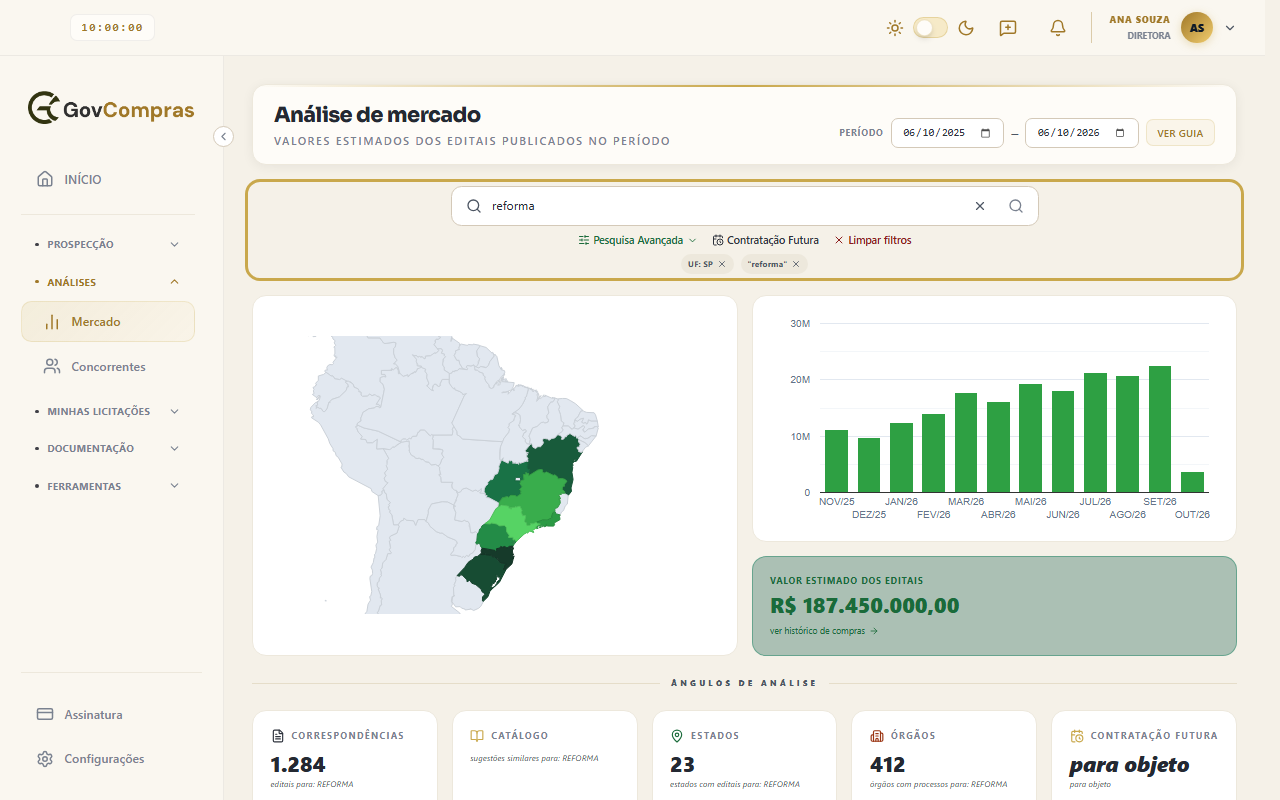
Task: Open Concorrentes page
Action: (108, 367)
